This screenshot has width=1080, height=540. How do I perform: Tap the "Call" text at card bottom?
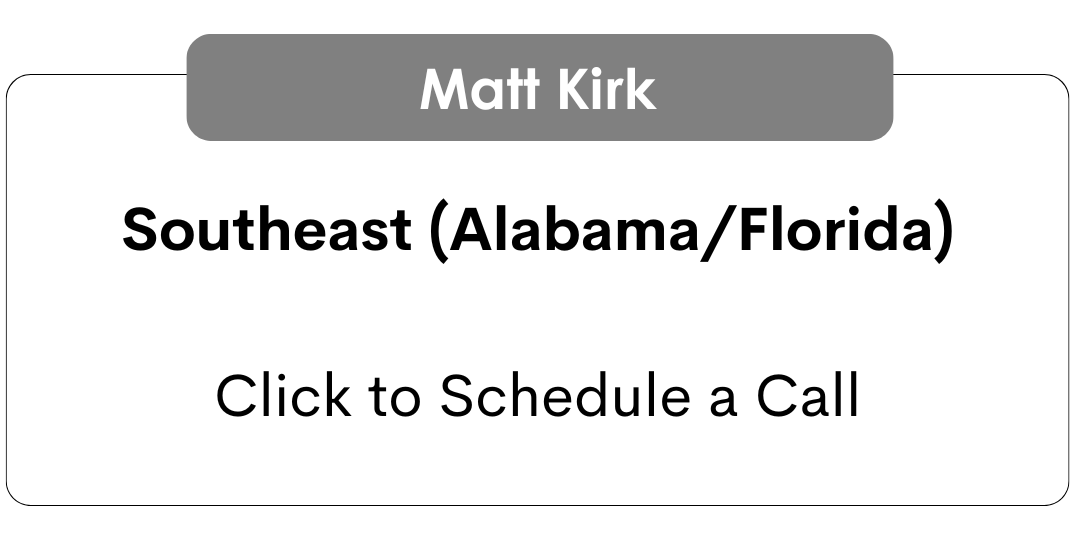(807, 395)
